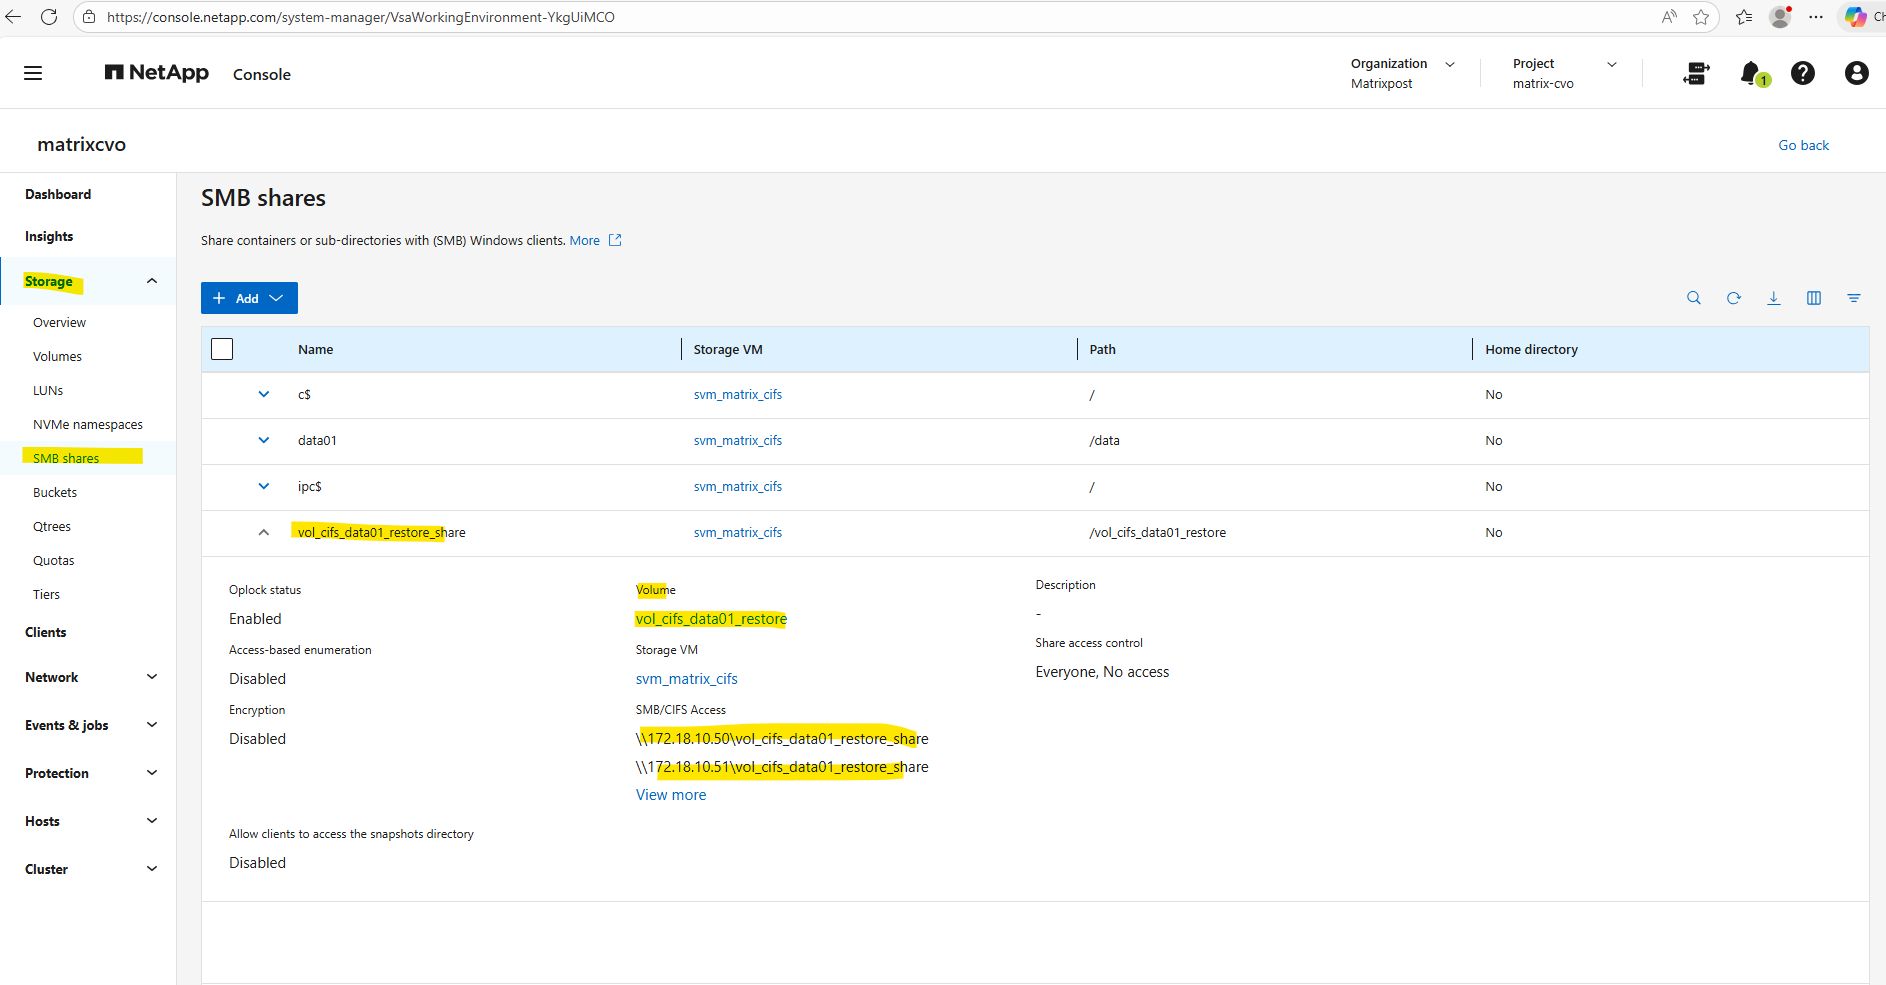The image size is (1886, 985).
Task: Open the hamburger navigation menu
Action: (x=33, y=73)
